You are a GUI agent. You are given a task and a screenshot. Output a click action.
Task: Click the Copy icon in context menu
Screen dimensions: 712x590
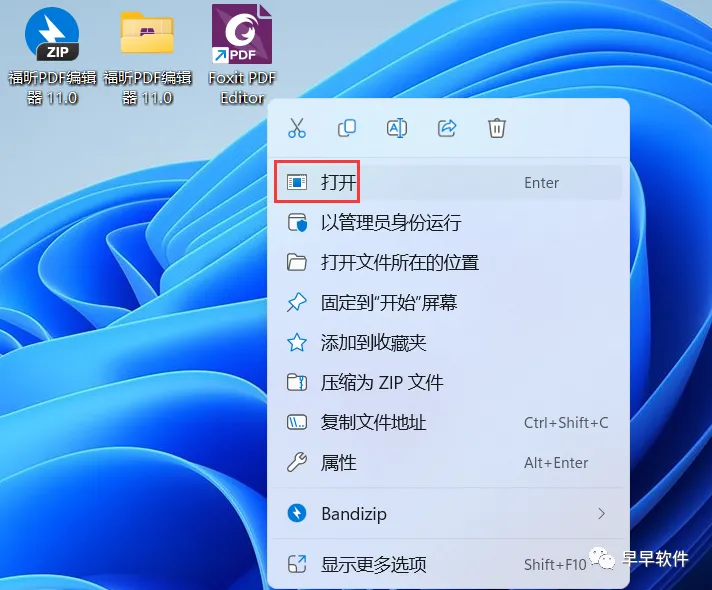347,128
